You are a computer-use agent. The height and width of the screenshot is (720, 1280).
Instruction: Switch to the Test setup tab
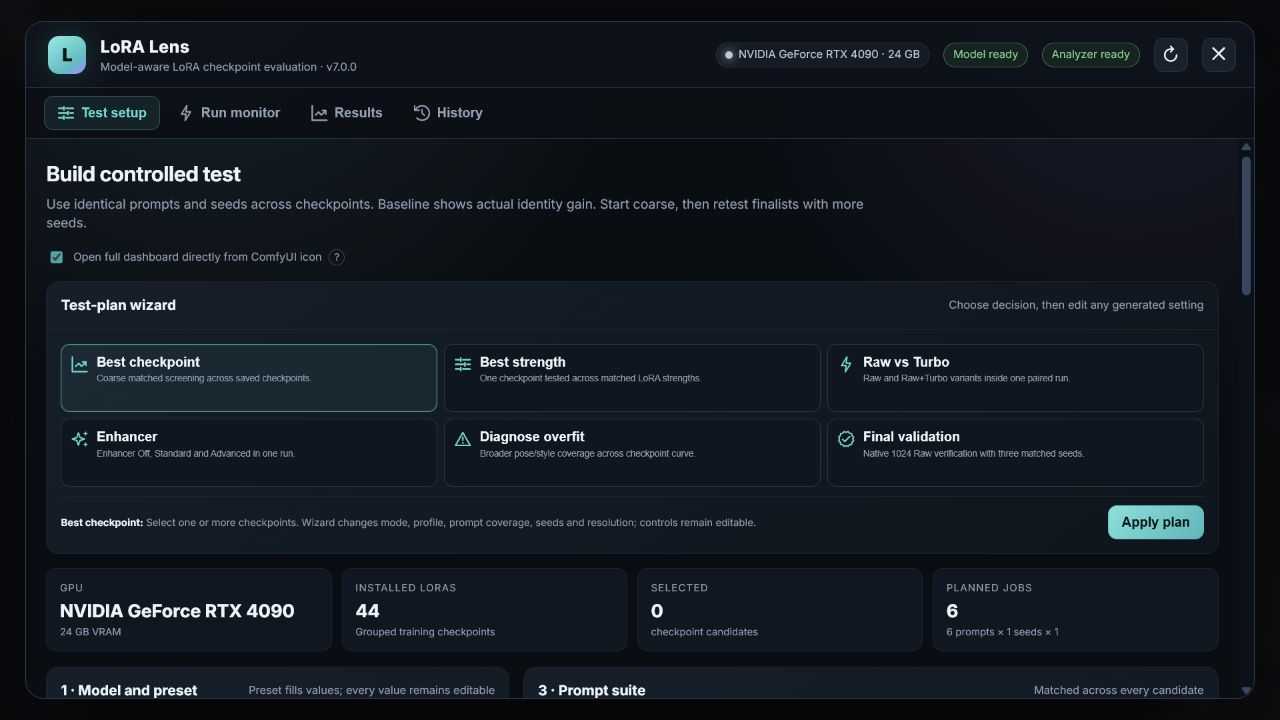(x=102, y=113)
